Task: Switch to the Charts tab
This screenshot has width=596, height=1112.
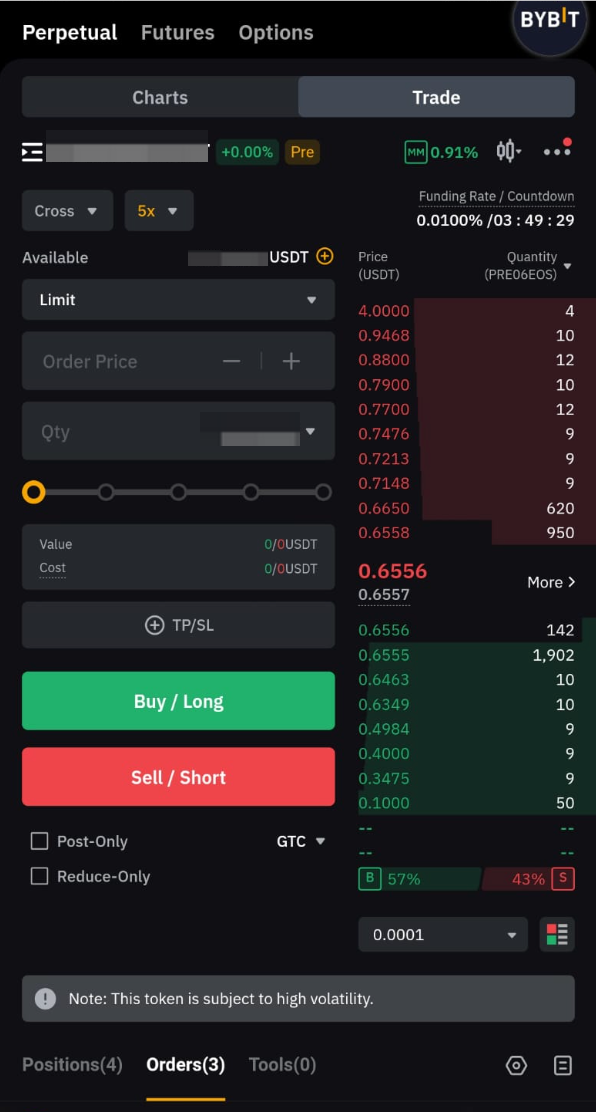Action: click(x=160, y=97)
